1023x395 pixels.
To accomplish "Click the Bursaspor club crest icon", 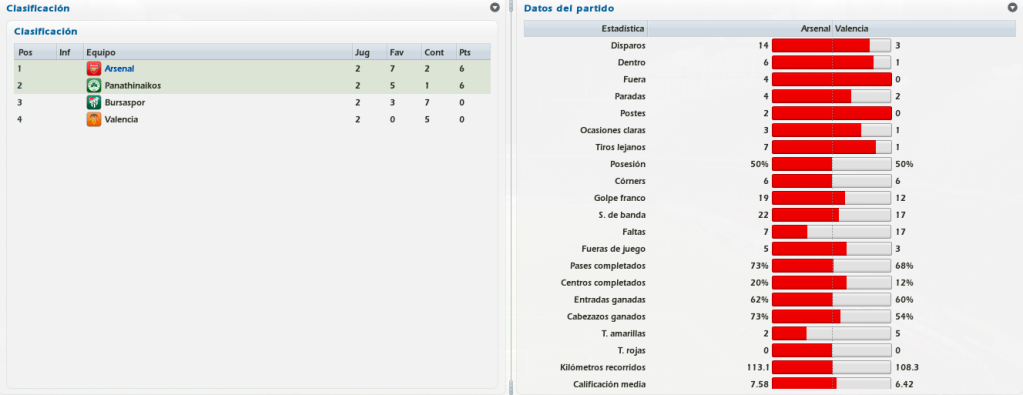I will [93, 103].
